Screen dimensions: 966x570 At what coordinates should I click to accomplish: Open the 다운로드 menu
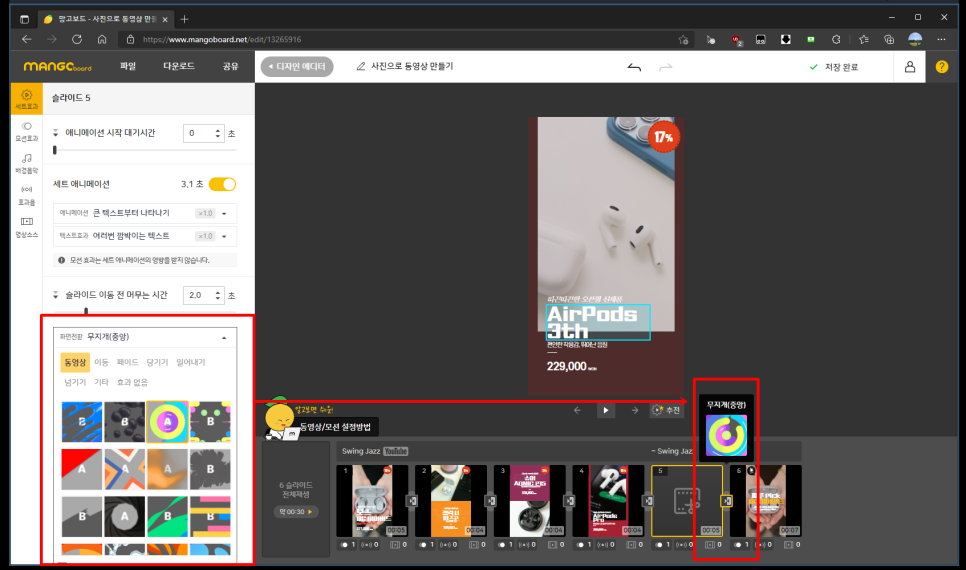pos(179,66)
